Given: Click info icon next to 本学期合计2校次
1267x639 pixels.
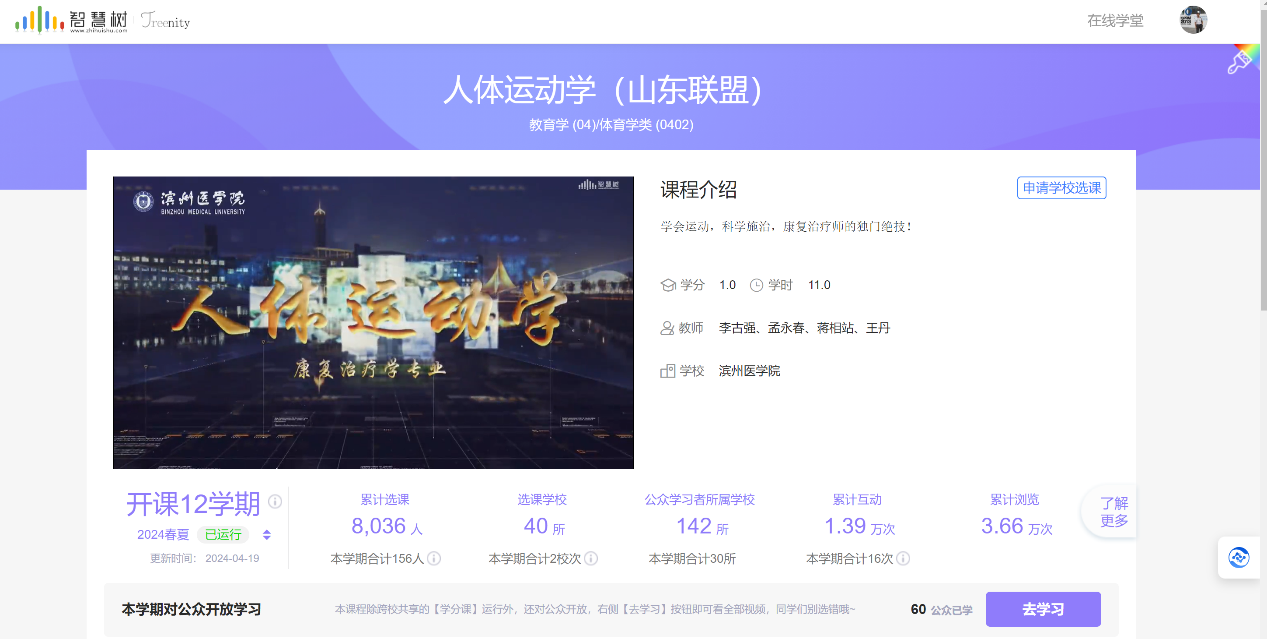Looking at the screenshot, I should point(591,559).
